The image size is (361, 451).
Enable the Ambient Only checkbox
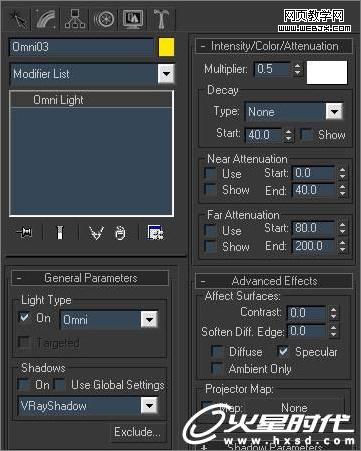pyautogui.click(x=217, y=369)
